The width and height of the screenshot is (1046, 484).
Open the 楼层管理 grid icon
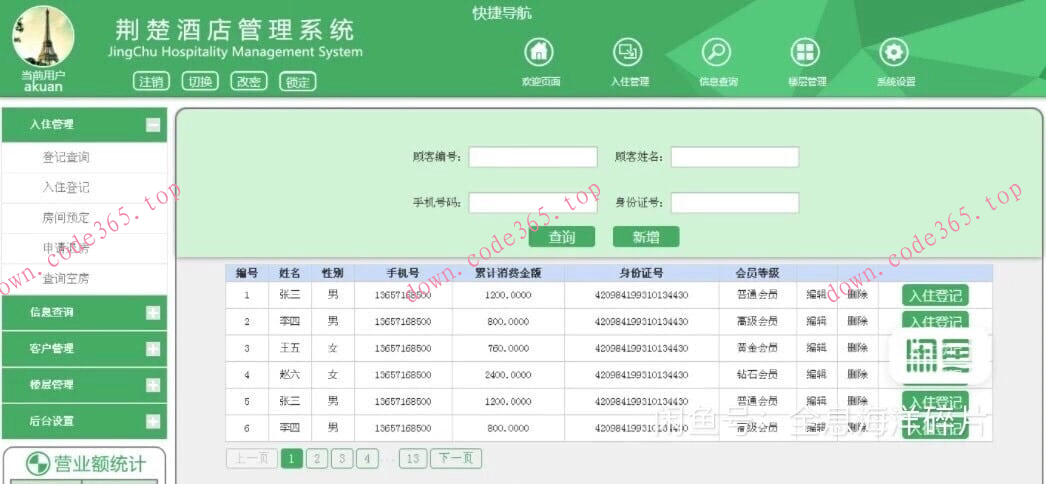806,52
